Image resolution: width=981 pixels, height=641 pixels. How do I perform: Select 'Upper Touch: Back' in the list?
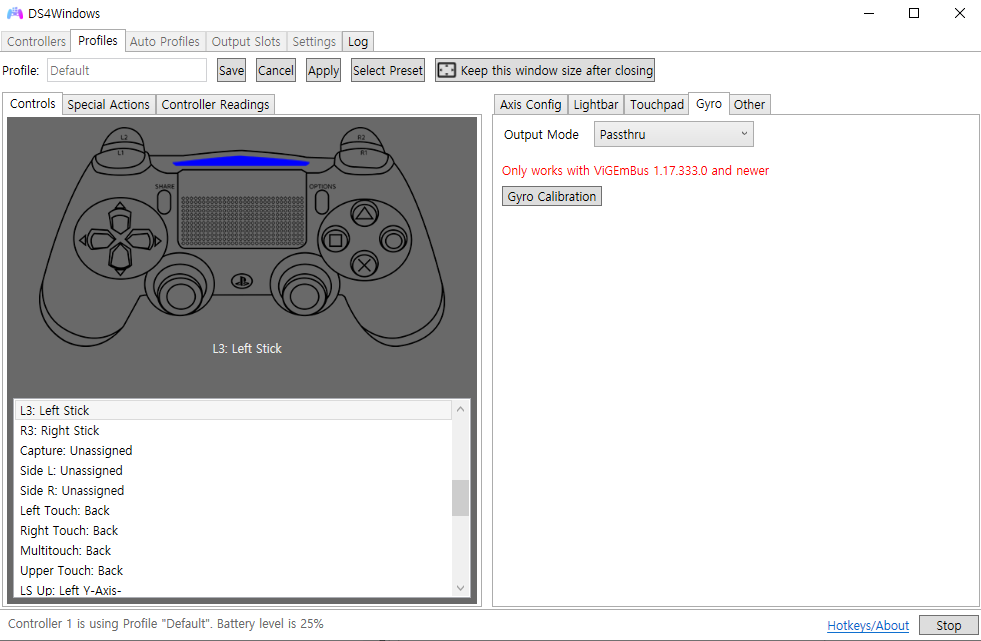(233, 570)
